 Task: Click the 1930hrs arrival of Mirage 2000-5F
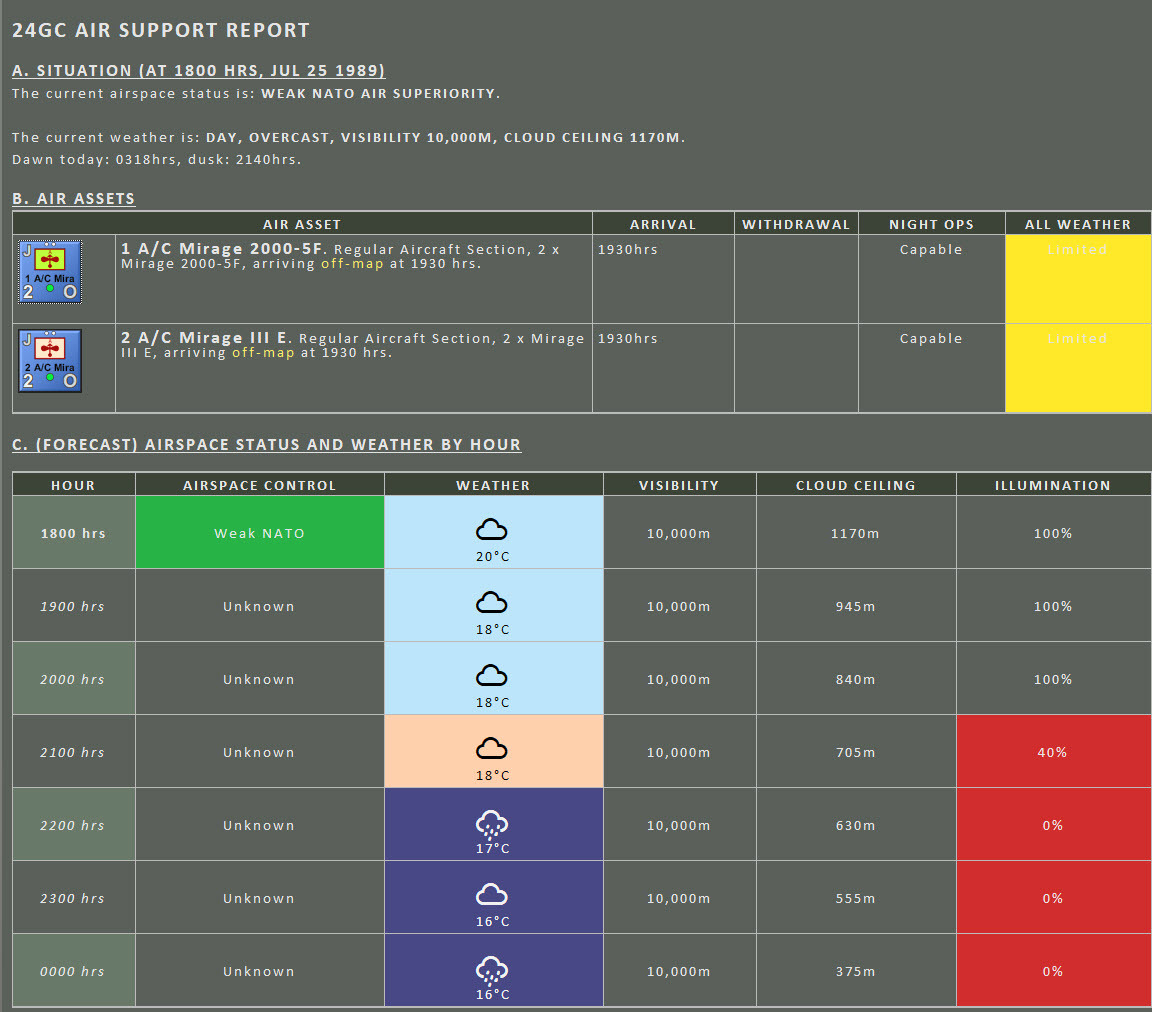pos(627,249)
